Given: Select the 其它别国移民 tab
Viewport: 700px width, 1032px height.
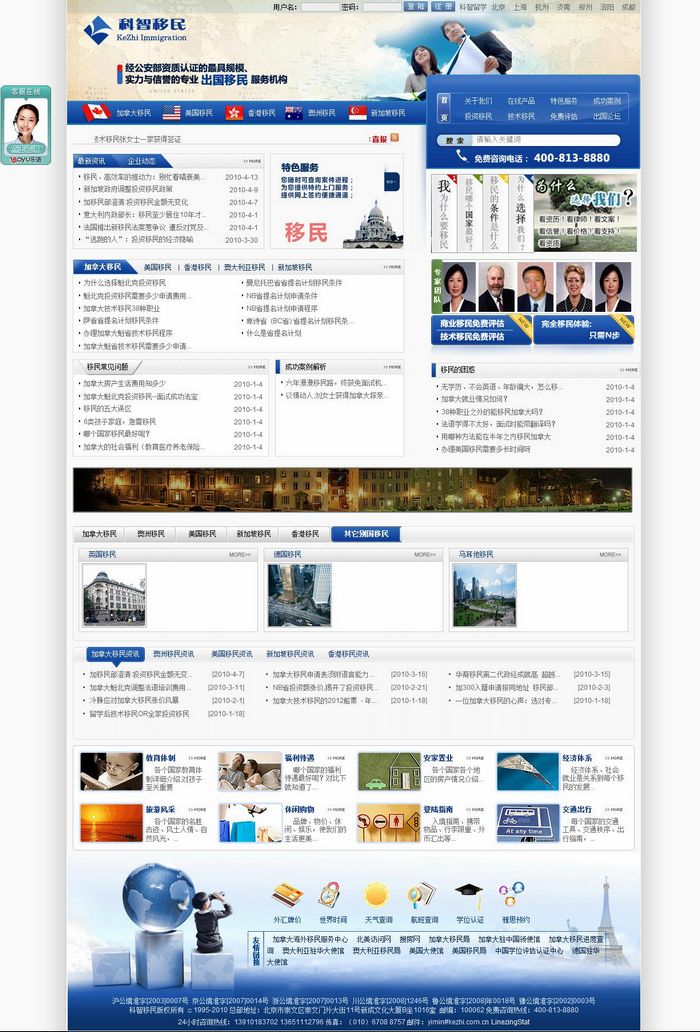Looking at the screenshot, I should coord(366,534).
